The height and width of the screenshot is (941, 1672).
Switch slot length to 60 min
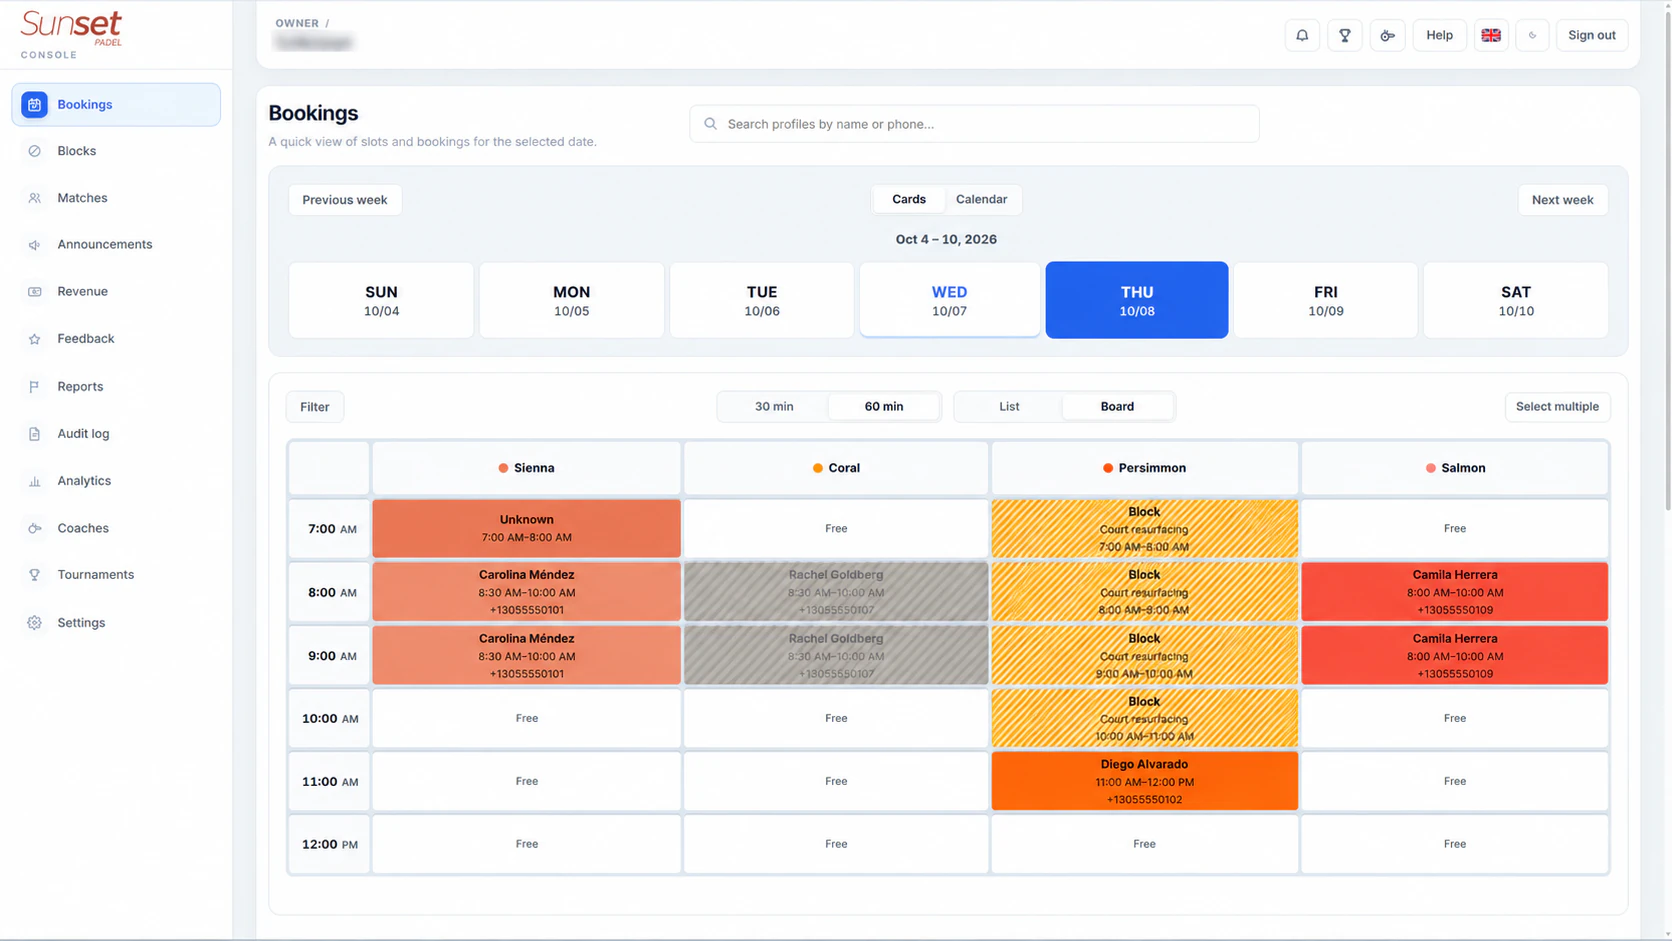(884, 406)
